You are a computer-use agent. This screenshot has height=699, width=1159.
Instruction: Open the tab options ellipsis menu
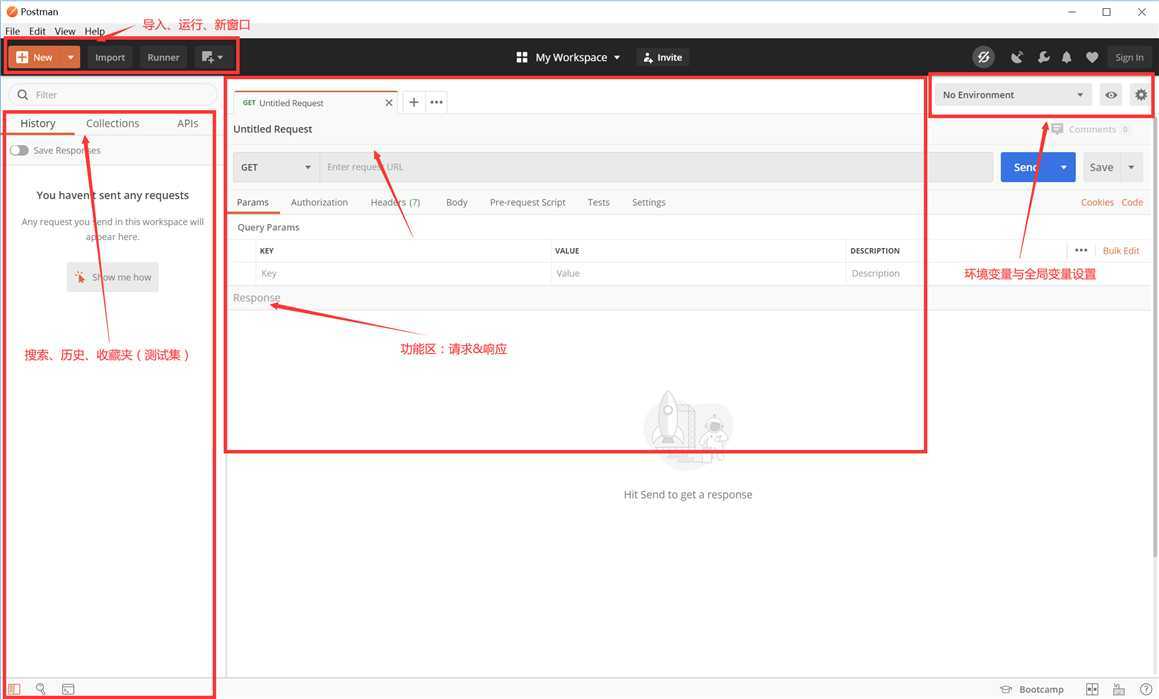(437, 102)
